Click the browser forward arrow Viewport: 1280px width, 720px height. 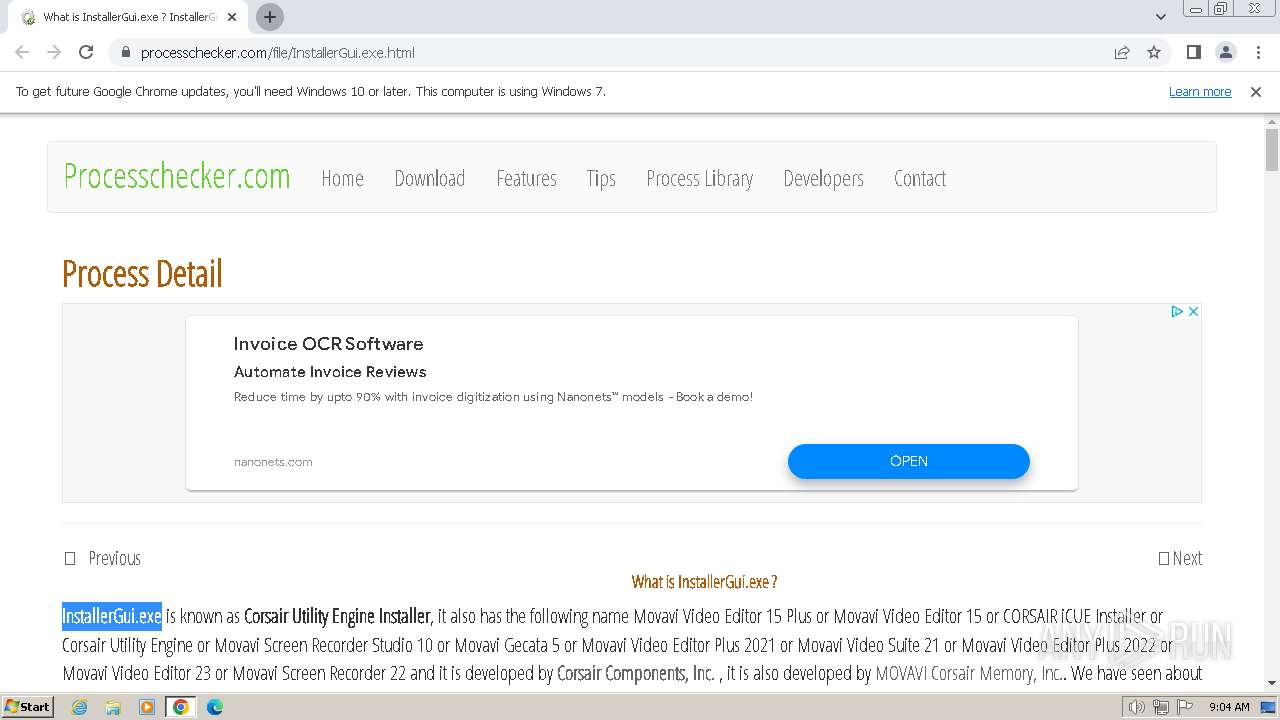[x=54, y=52]
